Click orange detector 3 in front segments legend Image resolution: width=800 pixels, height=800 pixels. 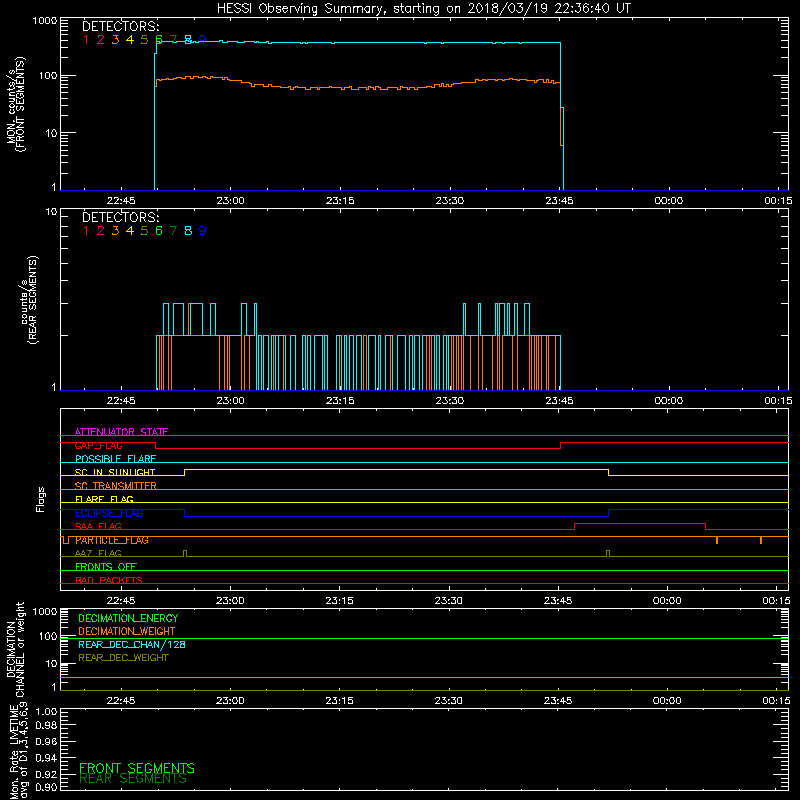click(x=115, y=39)
